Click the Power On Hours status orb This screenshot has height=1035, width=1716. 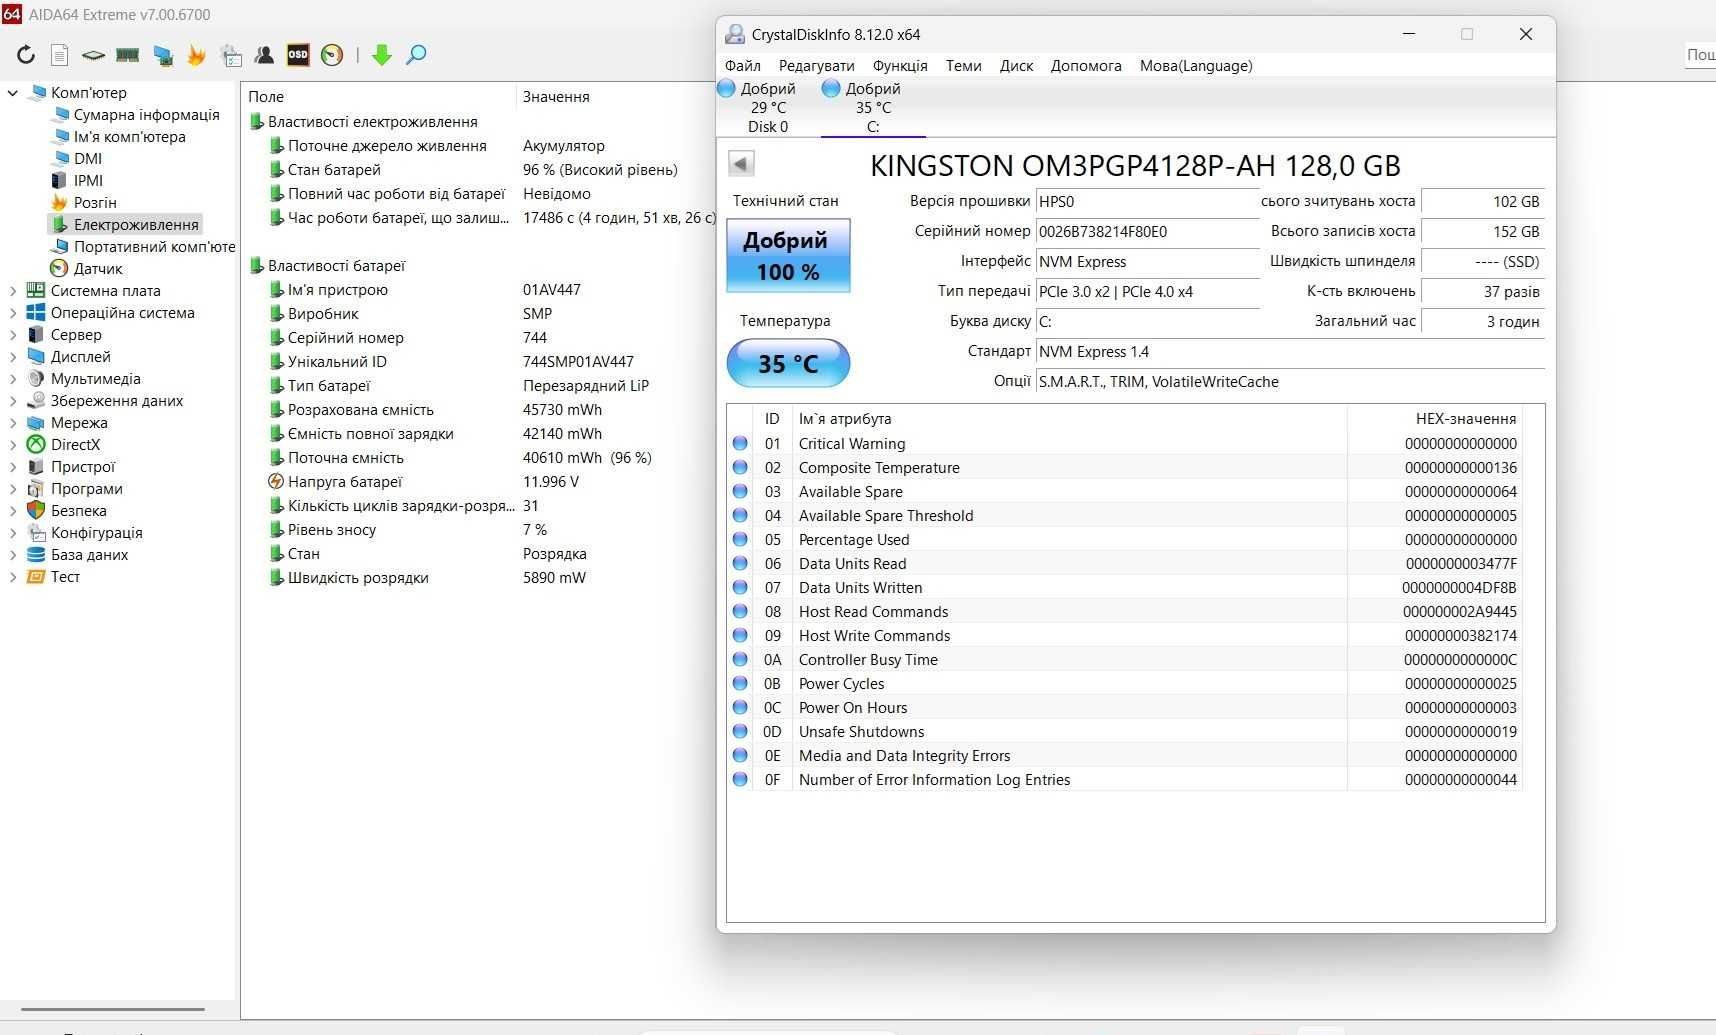(740, 707)
